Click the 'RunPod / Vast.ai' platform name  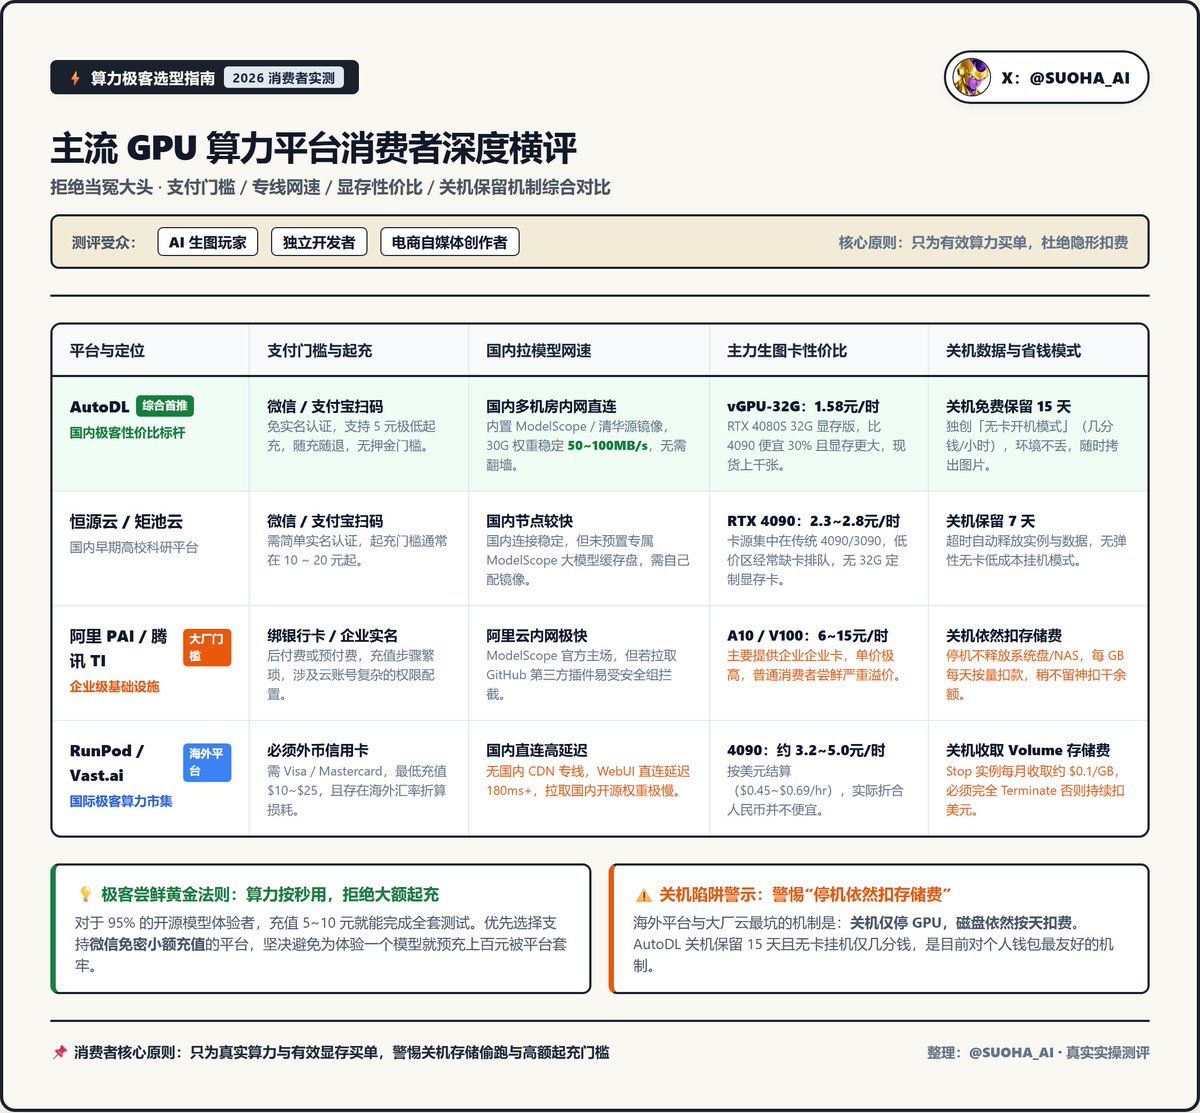(106, 763)
